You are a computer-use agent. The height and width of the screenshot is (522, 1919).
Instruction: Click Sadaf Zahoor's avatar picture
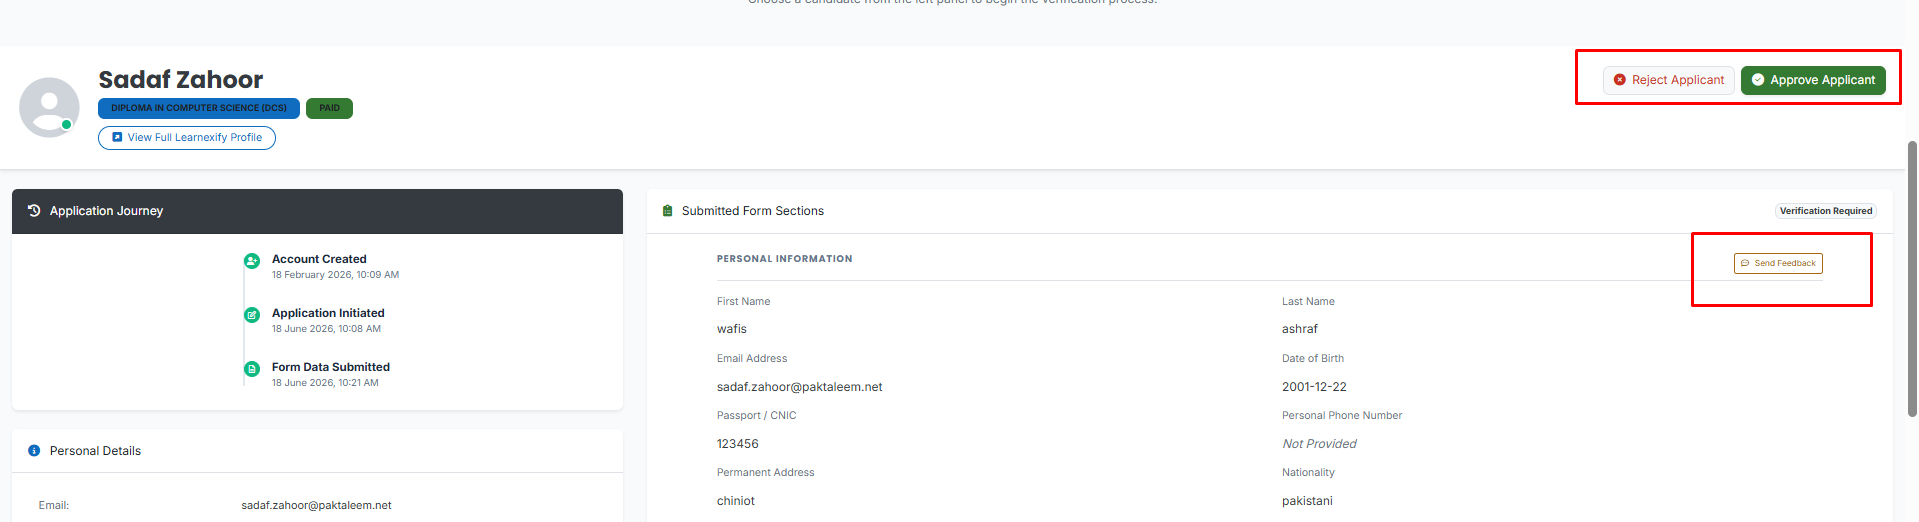(49, 107)
